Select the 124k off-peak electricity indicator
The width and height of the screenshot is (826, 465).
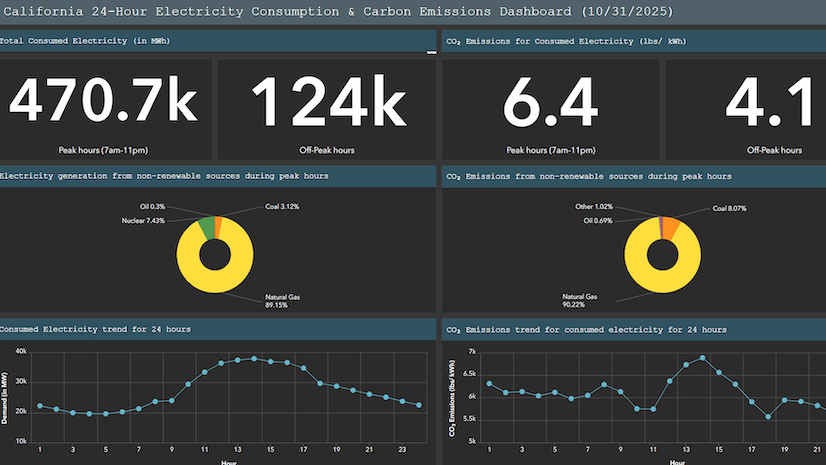[x=328, y=101]
